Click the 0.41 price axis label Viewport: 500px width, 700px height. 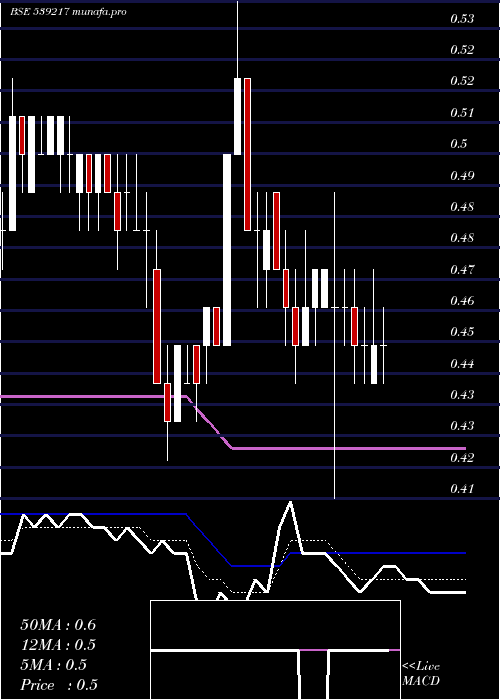pyautogui.click(x=462, y=489)
